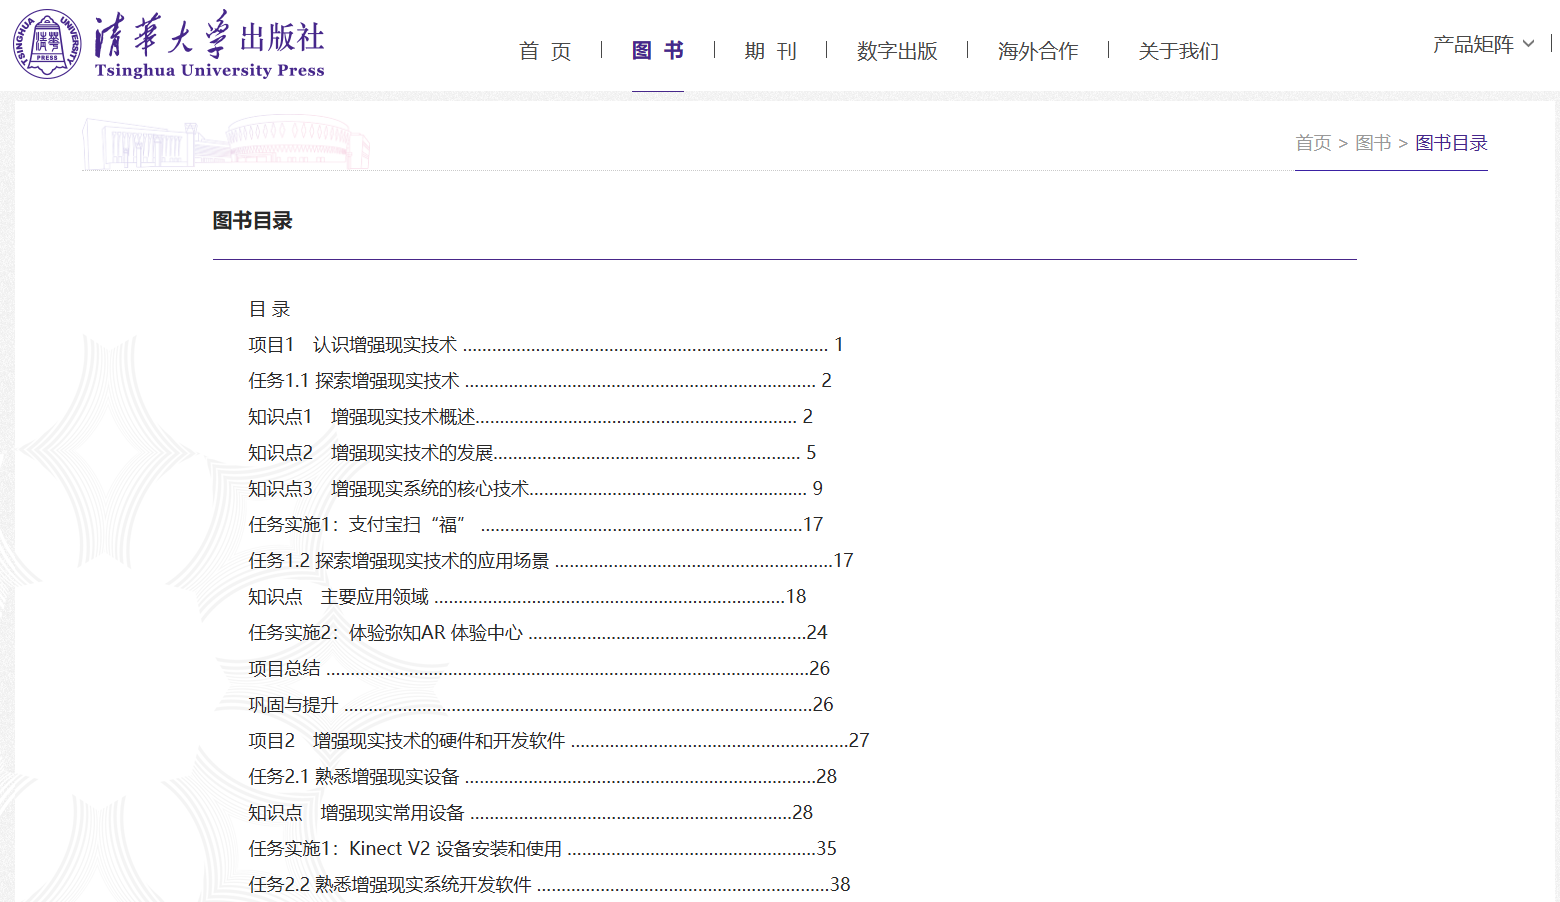Screen dimensions: 1560x902
Task: Expand the 产品矩阵 dropdown chevron
Action: 1528,44
